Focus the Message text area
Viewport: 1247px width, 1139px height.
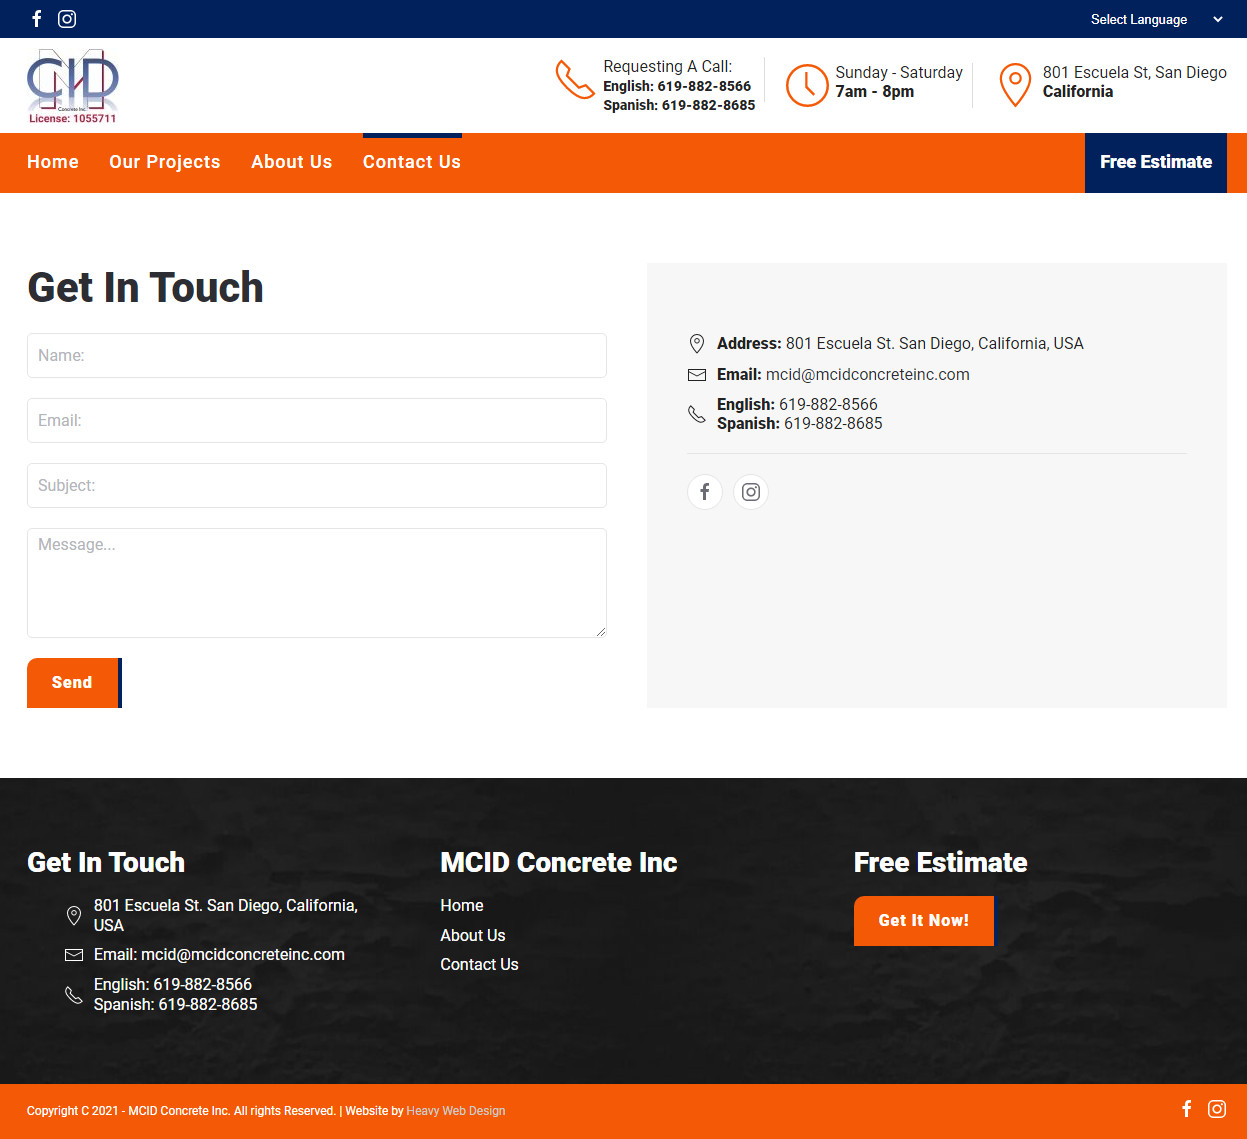pos(317,583)
